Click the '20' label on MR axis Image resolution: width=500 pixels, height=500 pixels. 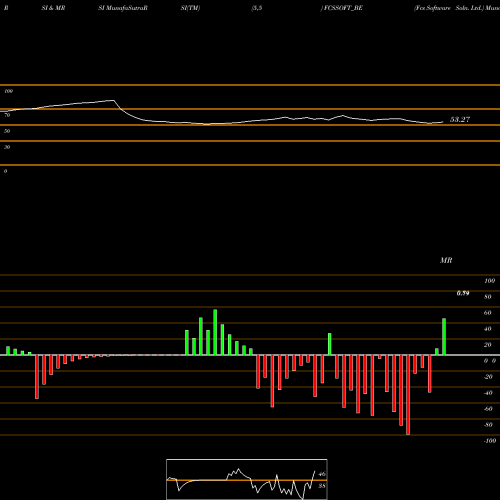click(x=488, y=345)
